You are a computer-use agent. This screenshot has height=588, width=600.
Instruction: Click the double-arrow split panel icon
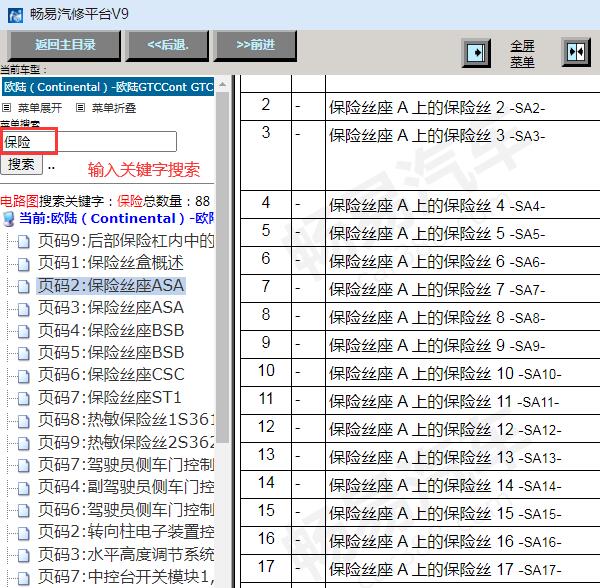(576, 52)
